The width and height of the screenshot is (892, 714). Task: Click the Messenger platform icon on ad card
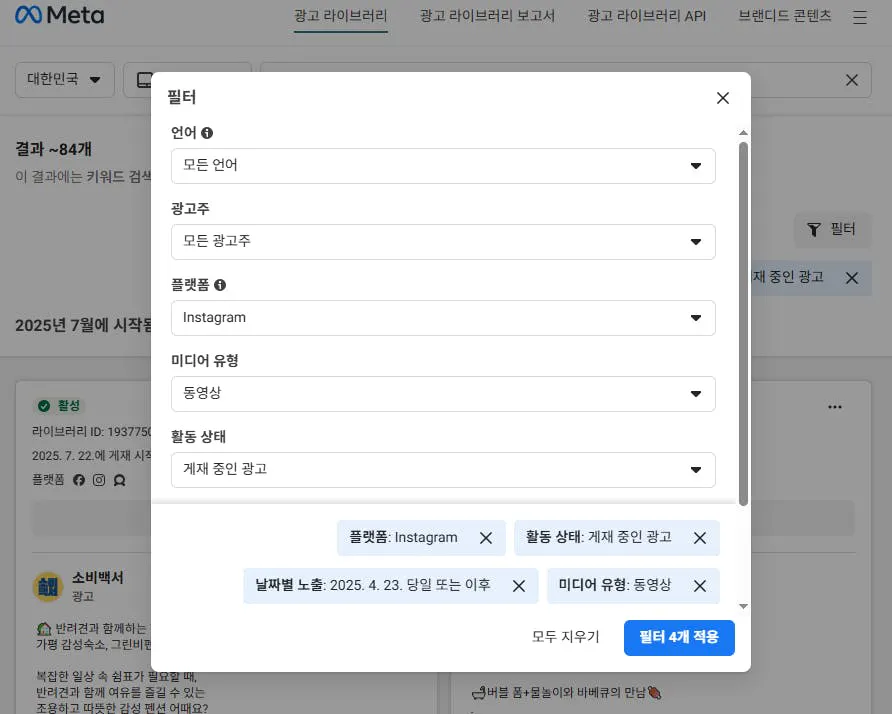click(119, 480)
